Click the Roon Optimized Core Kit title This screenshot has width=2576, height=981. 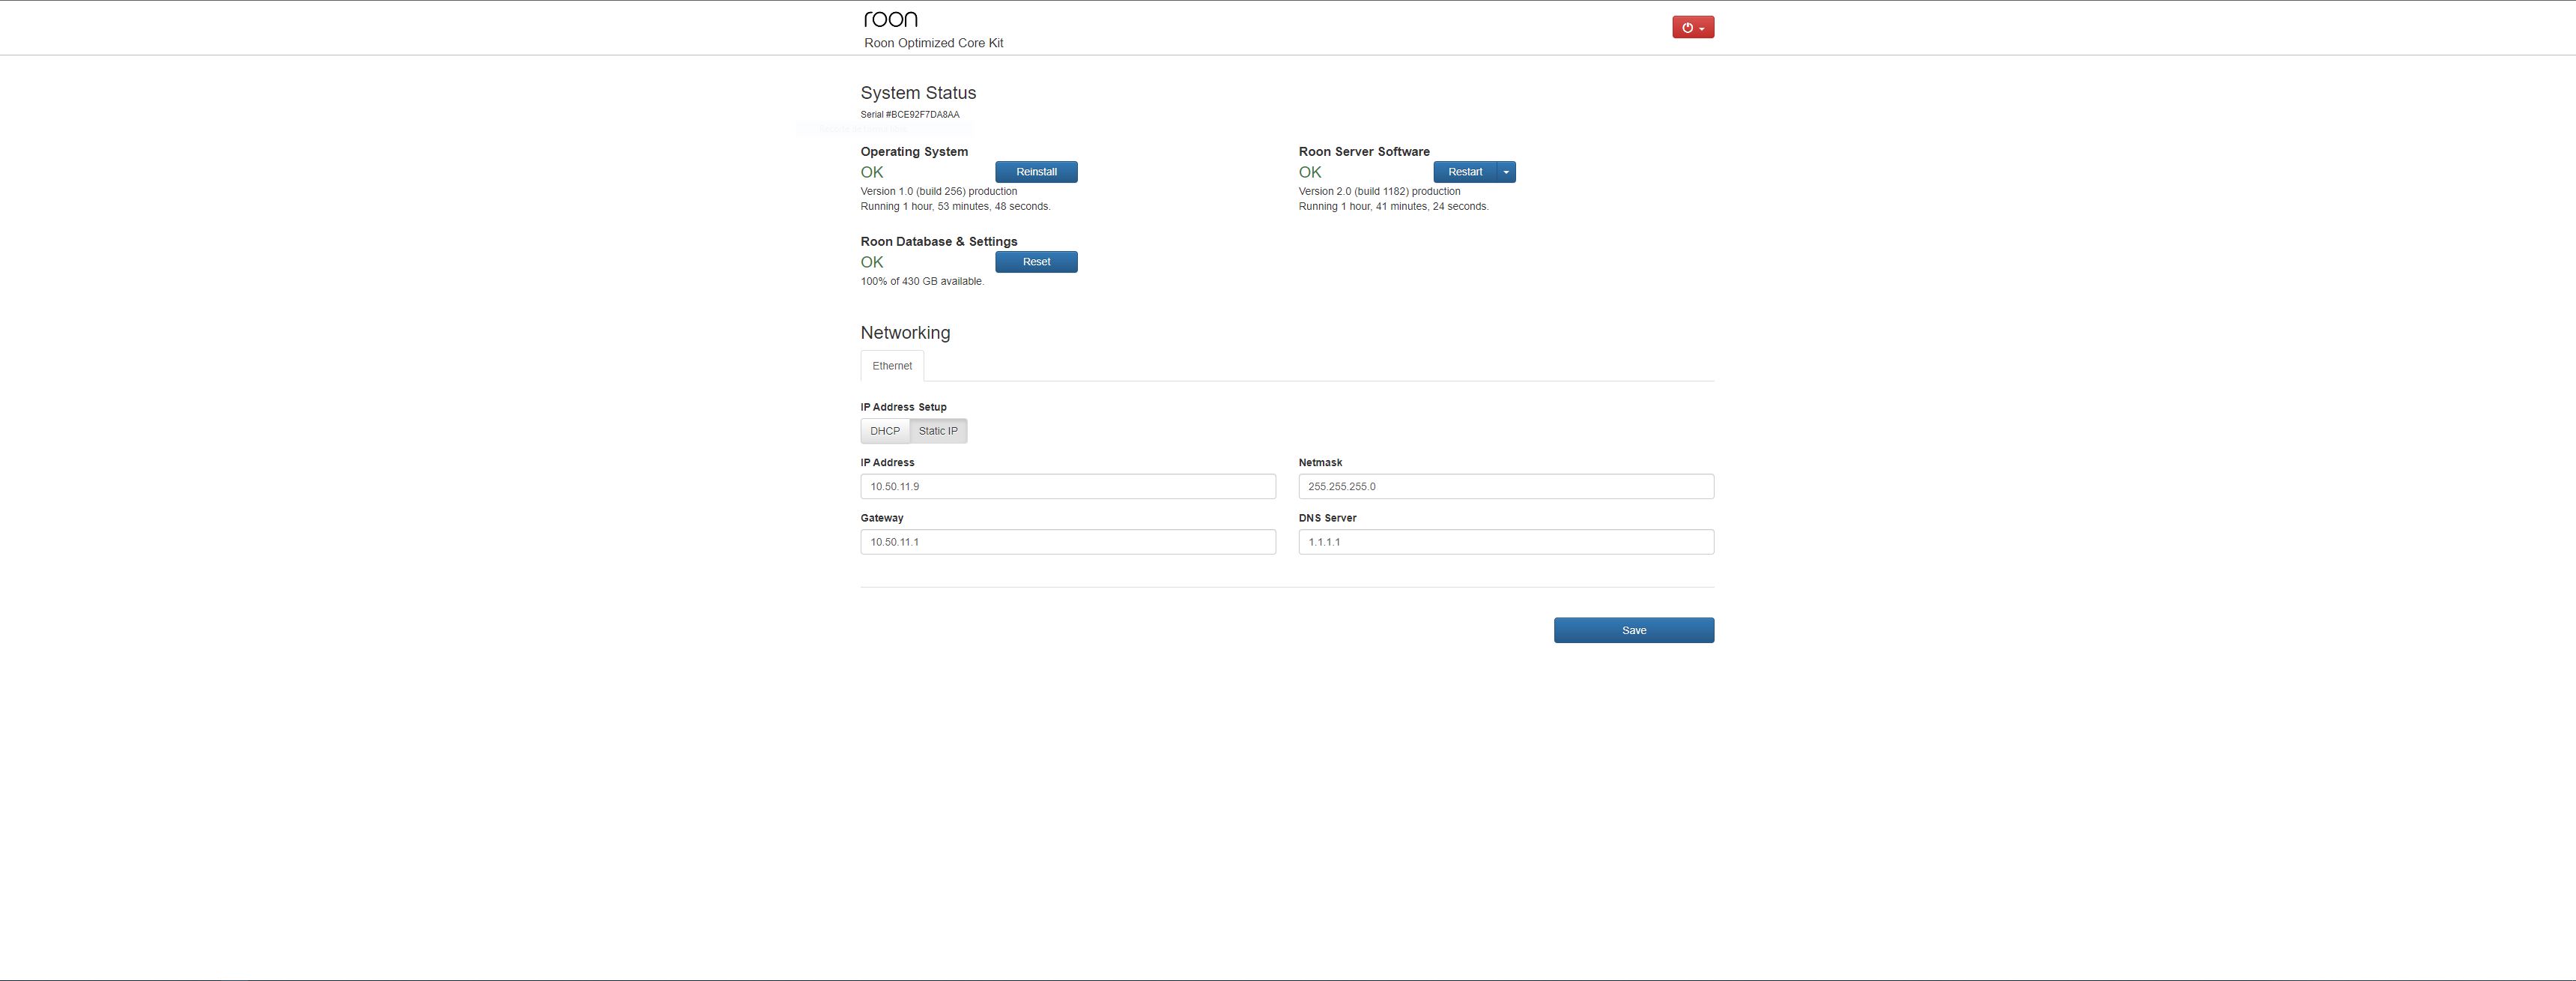(934, 43)
